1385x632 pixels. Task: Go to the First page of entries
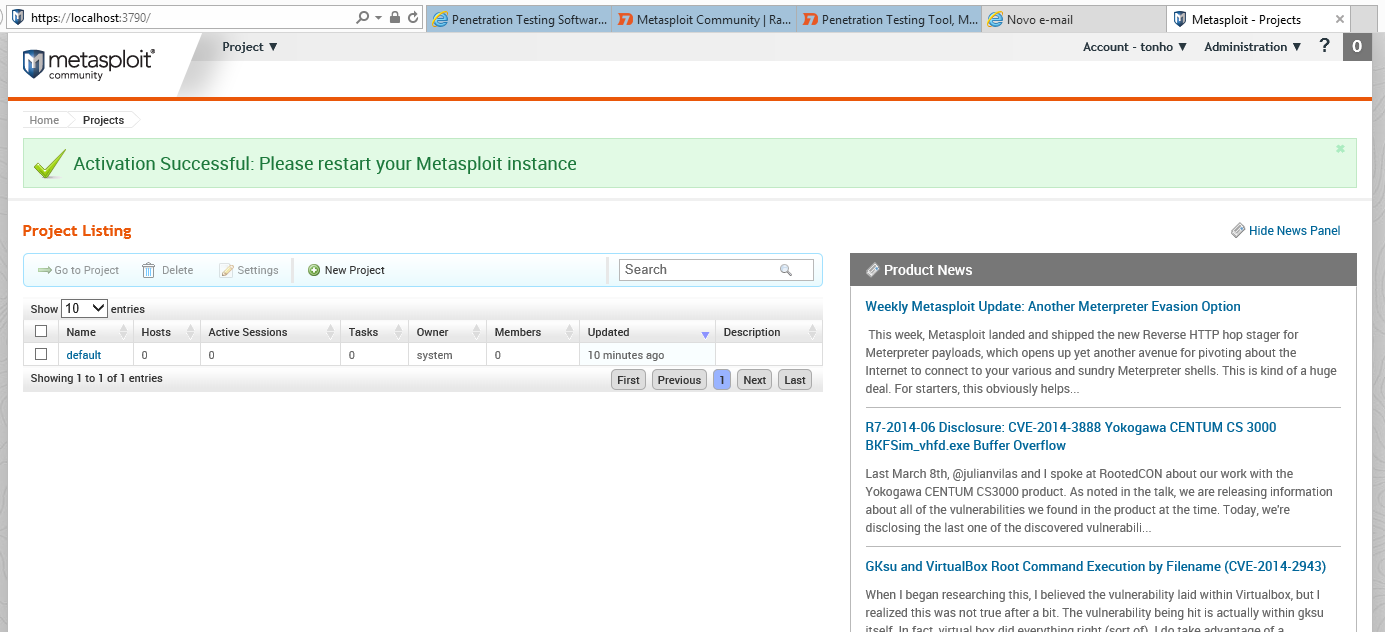coord(628,380)
